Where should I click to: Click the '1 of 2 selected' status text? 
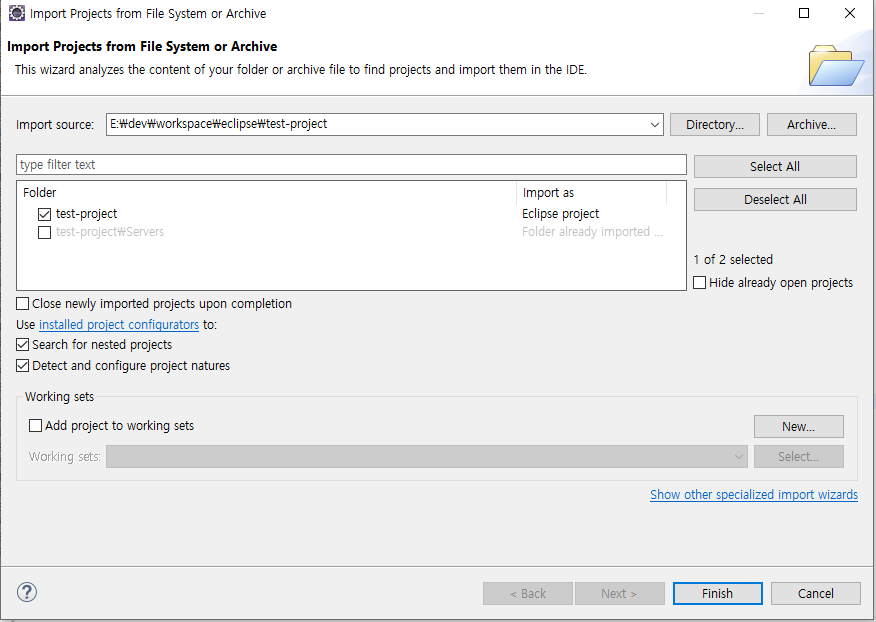[733, 260]
